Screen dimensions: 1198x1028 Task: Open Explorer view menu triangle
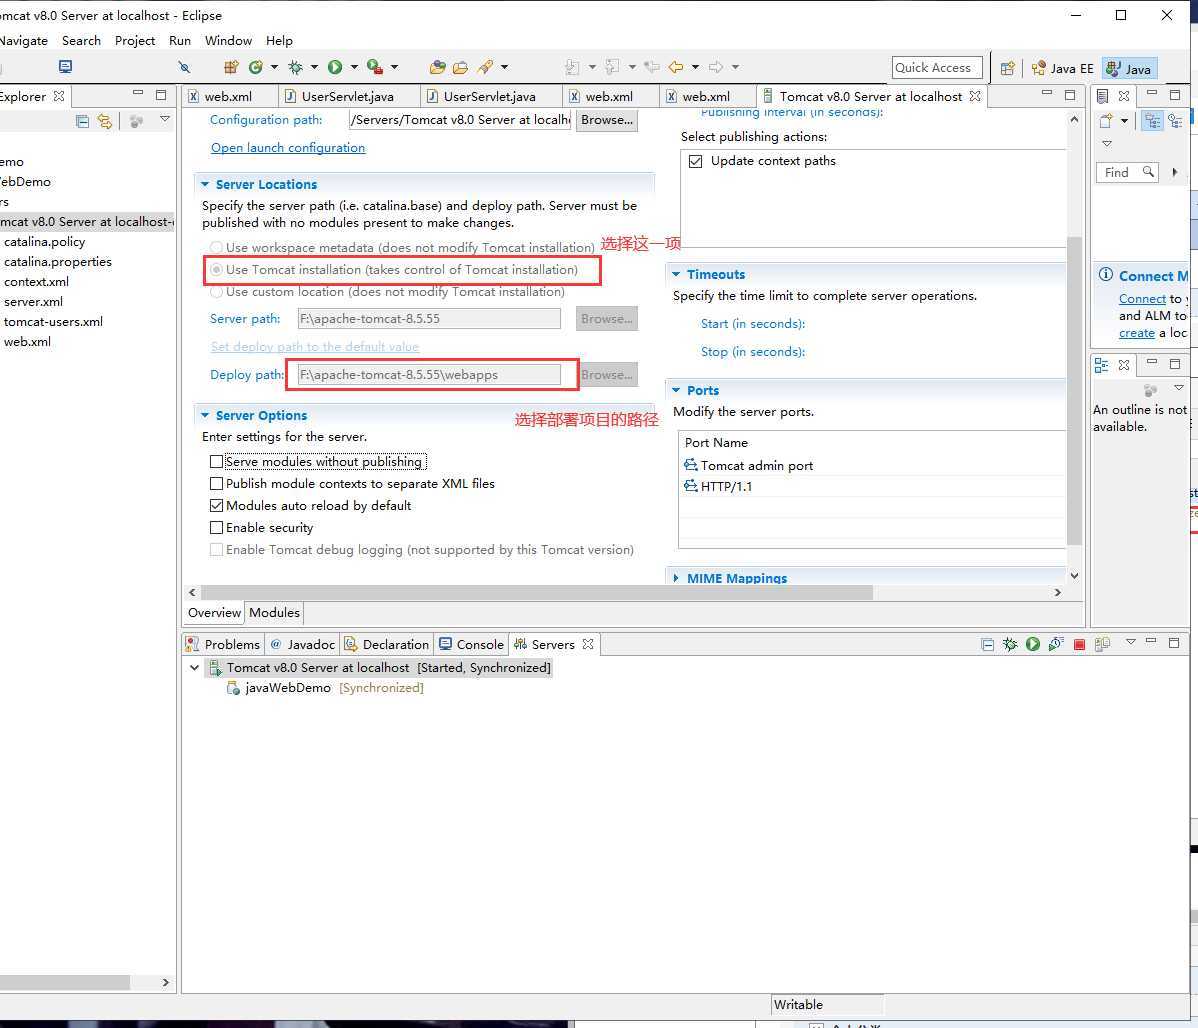pos(164,120)
